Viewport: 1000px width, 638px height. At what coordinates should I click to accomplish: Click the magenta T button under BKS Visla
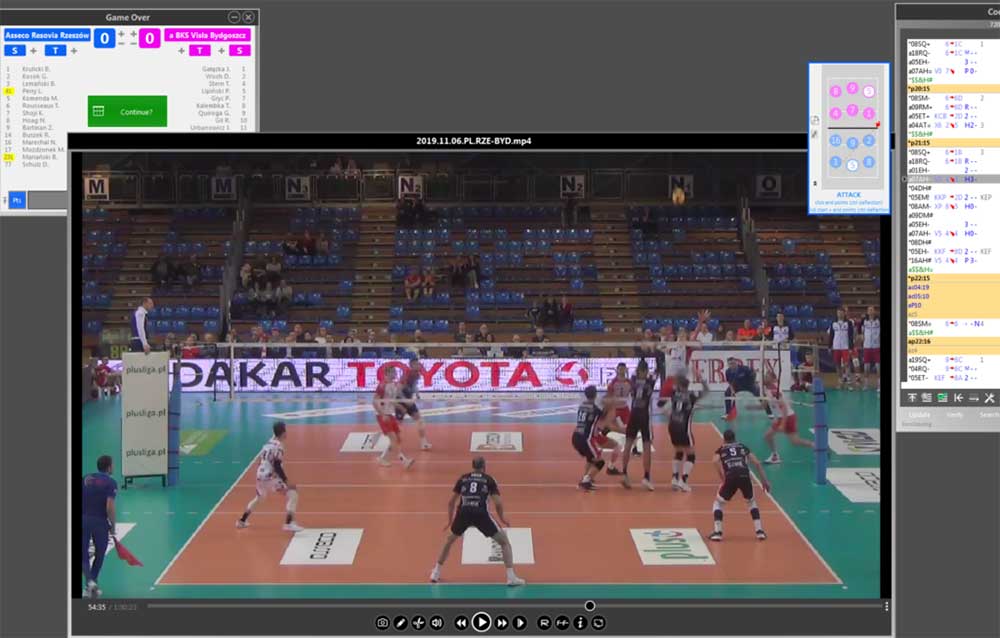tap(201, 50)
